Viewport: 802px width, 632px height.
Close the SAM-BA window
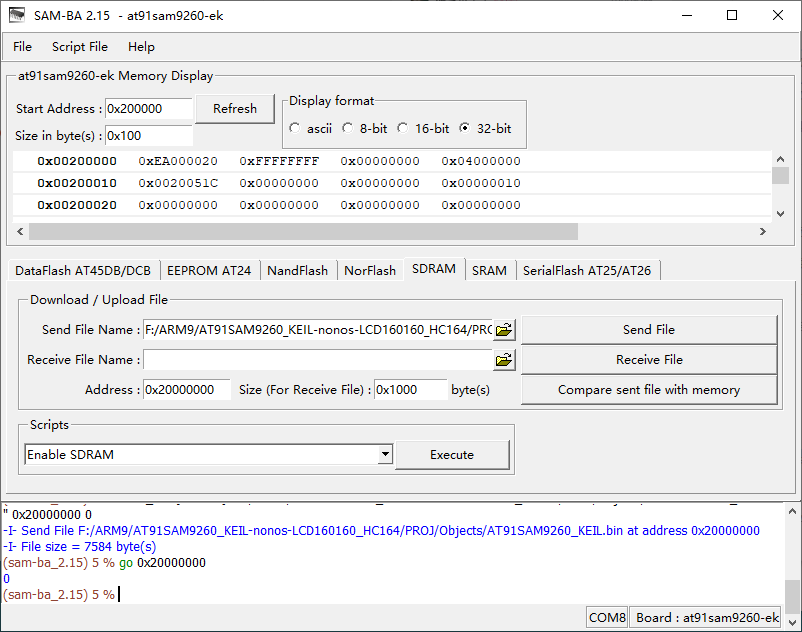click(x=777, y=15)
